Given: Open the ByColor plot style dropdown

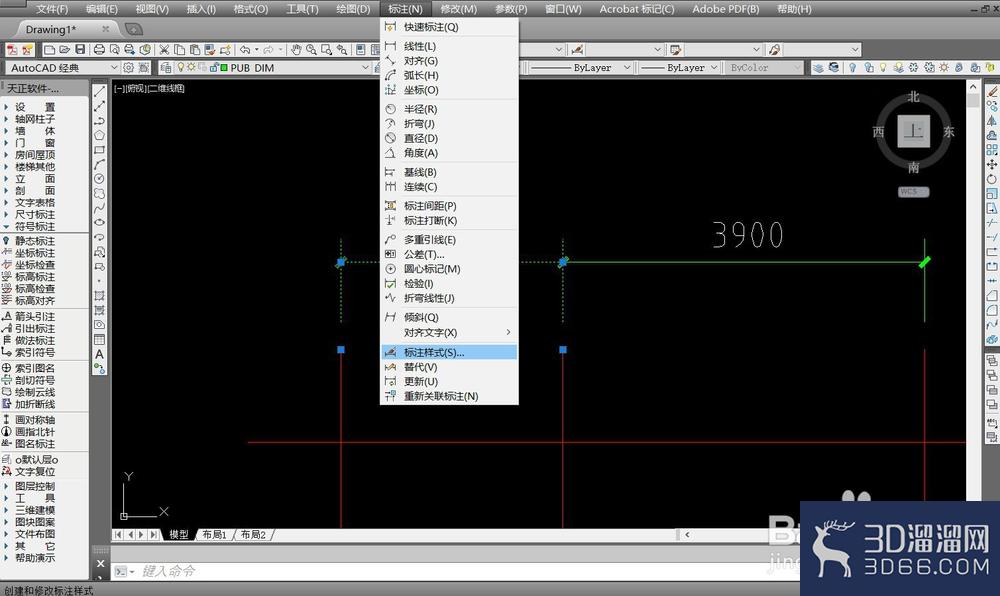Looking at the screenshot, I should point(763,68).
